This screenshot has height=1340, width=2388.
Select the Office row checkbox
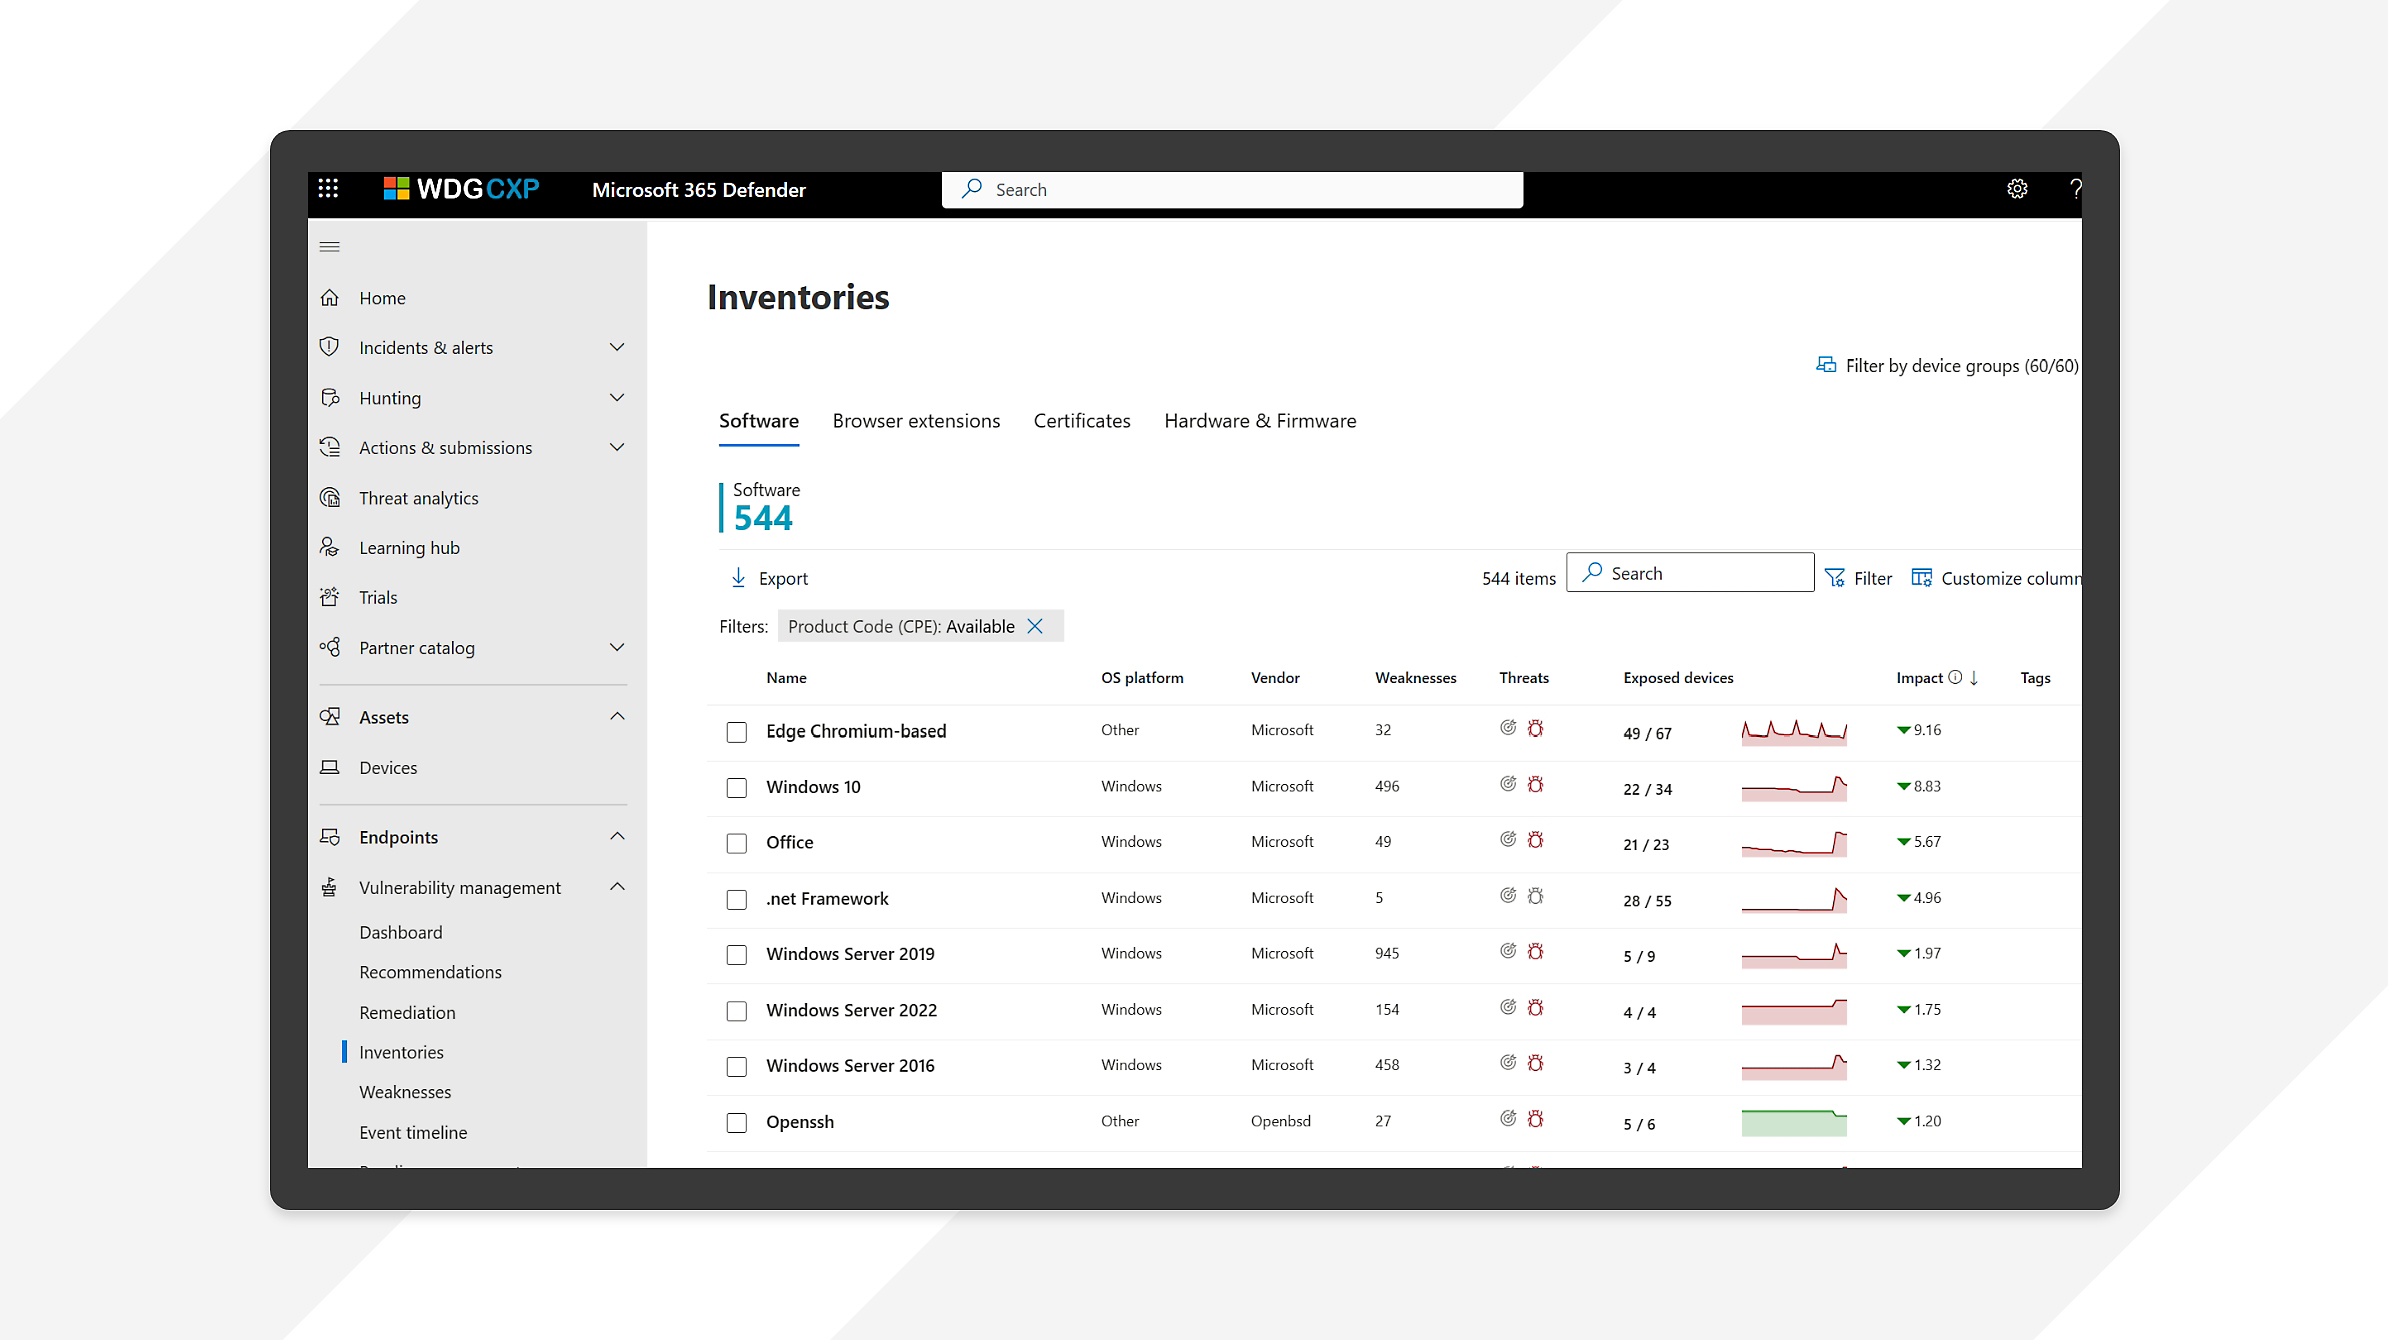[x=737, y=843]
